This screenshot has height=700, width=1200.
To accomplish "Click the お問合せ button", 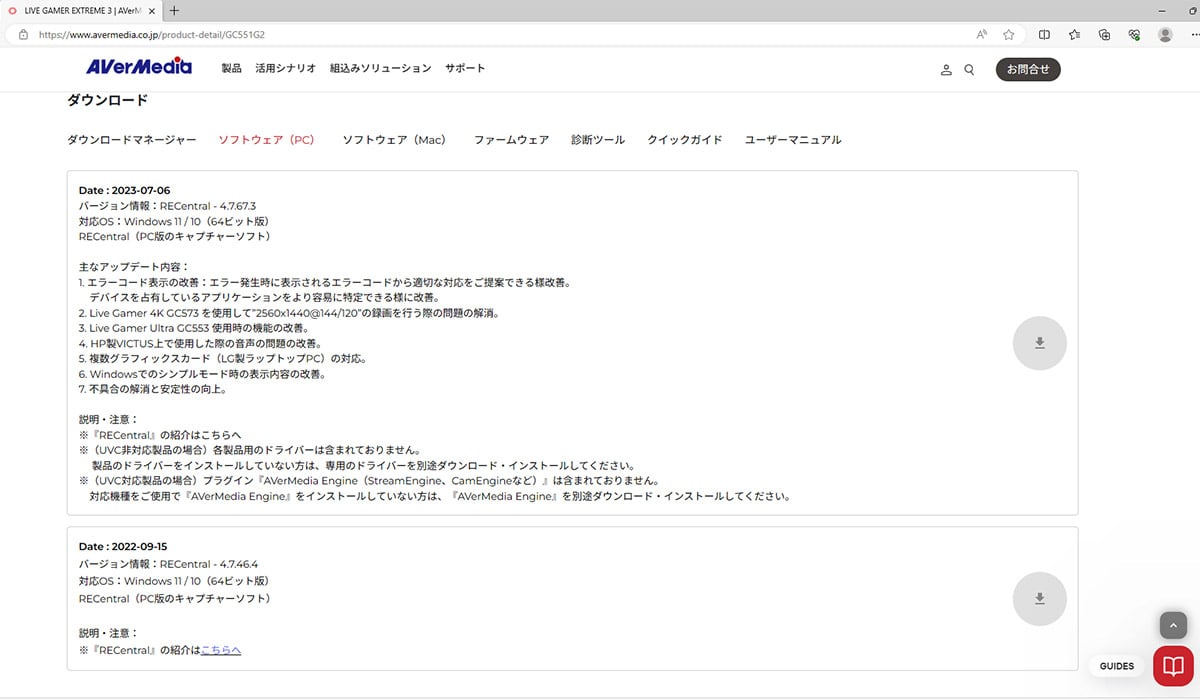I will click(x=1028, y=69).
